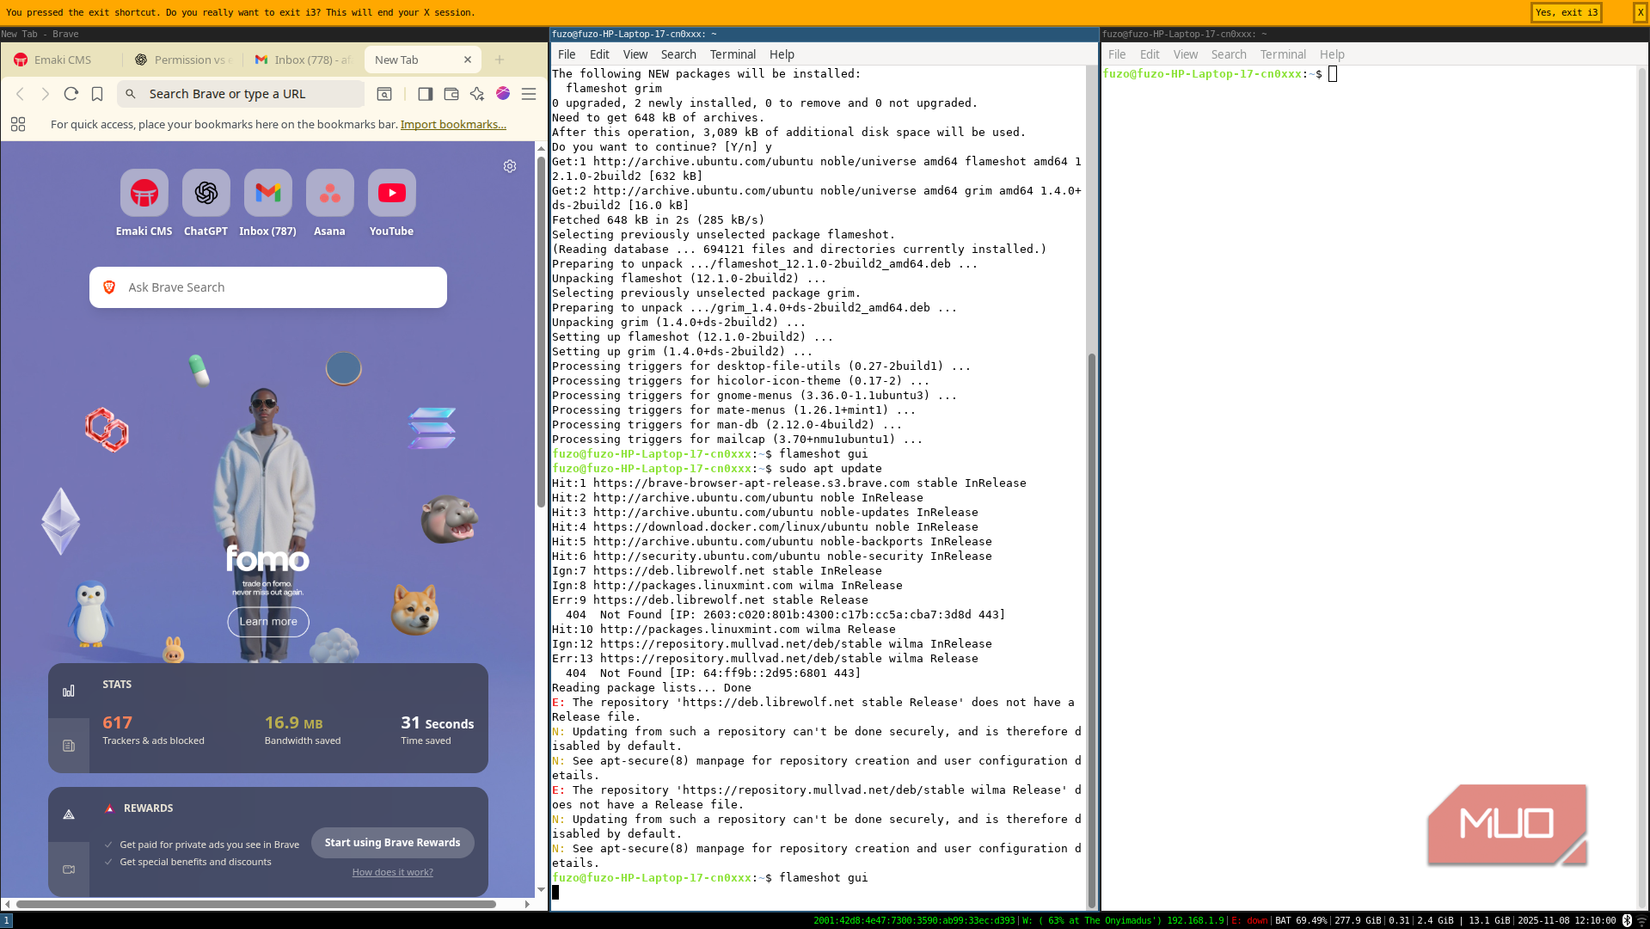
Task: Open Brave's hamburger menu
Action: pos(529,93)
